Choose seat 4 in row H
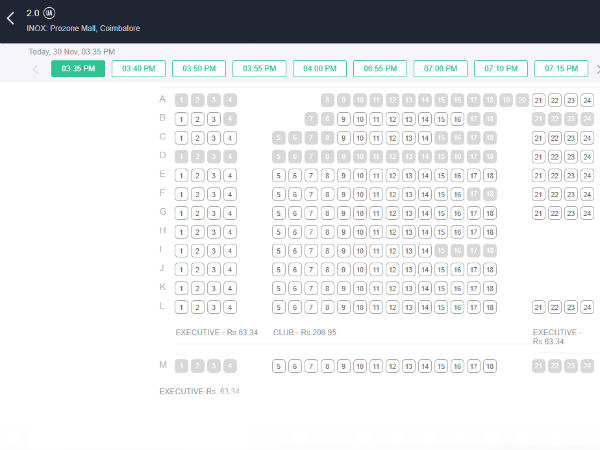Image resolution: width=600 pixels, height=450 pixels. pyautogui.click(x=230, y=232)
